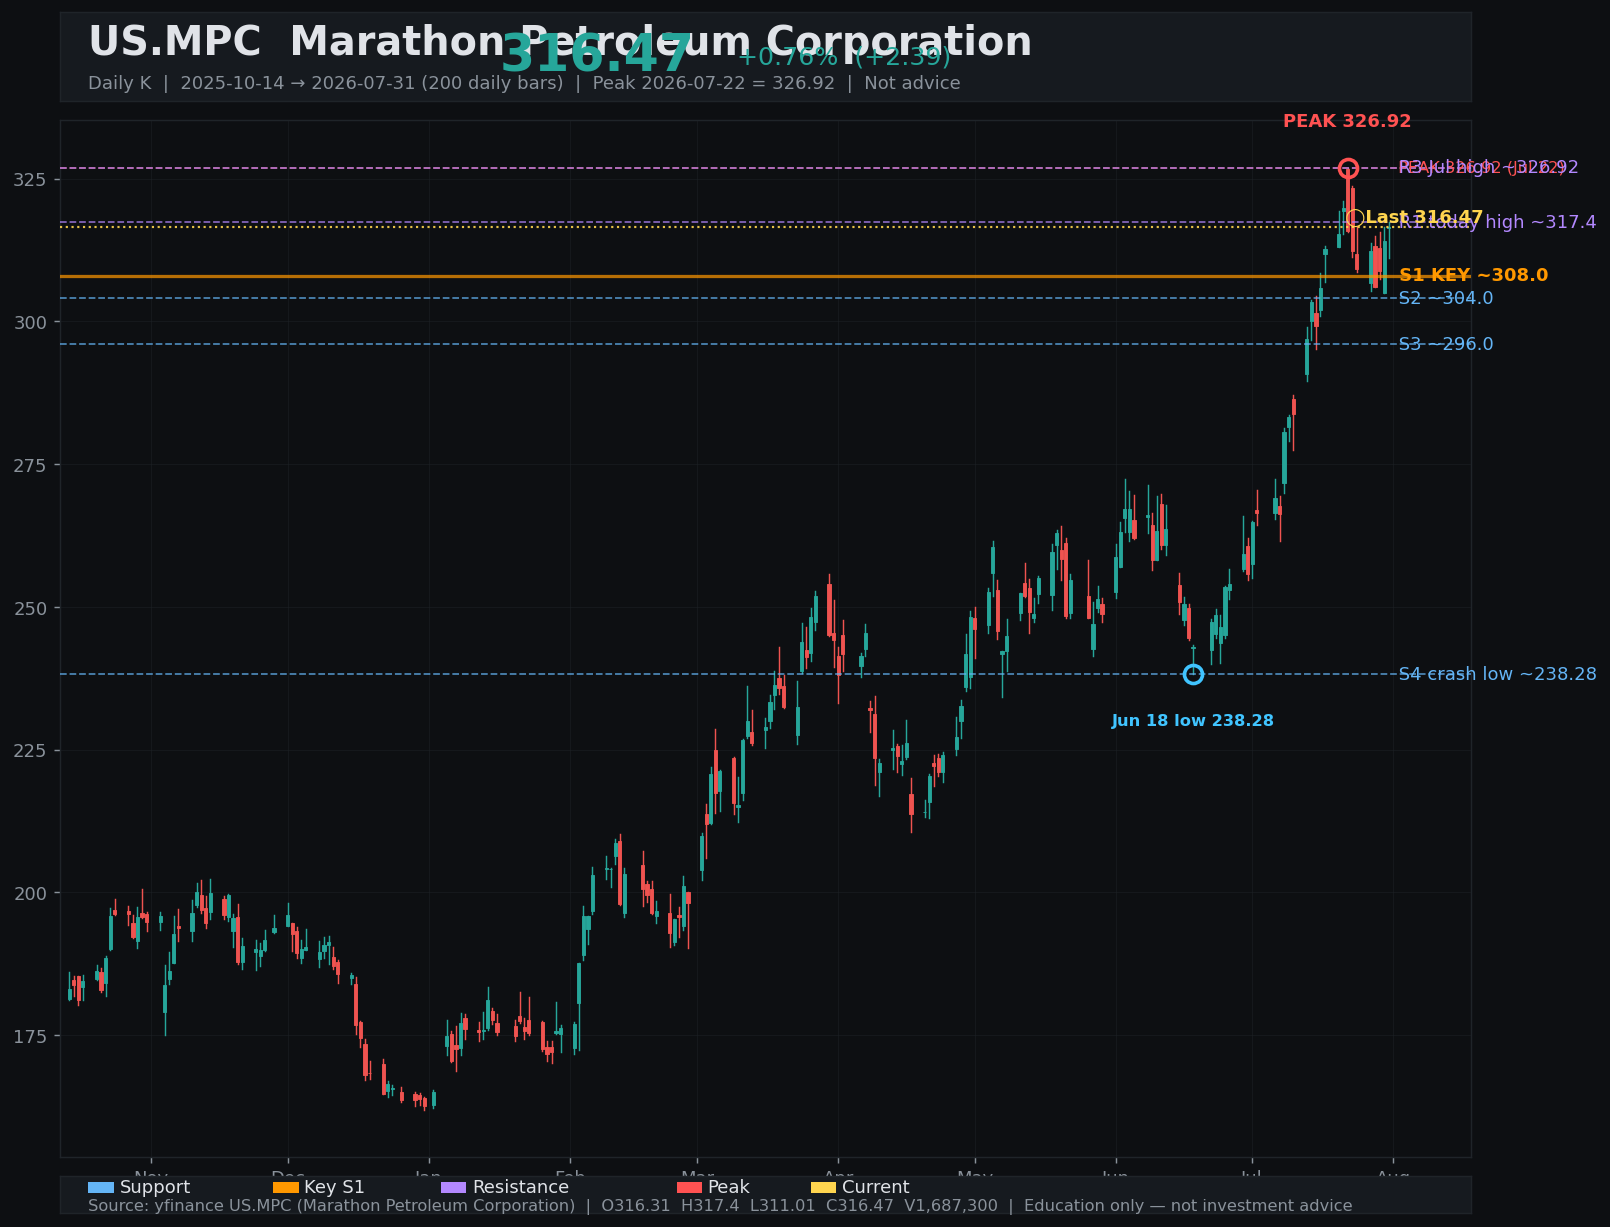Click the "Daily K" text in the subtitle
1610x1227 pixels.
tap(119, 83)
